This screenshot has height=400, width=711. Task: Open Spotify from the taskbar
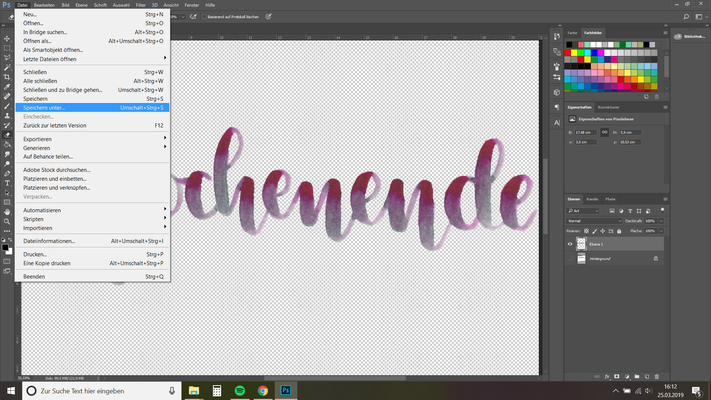(240, 390)
